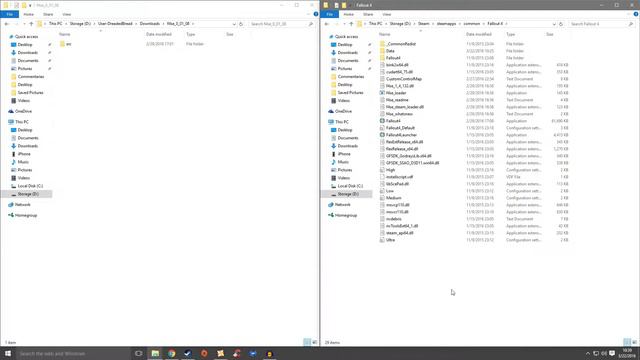The width and height of the screenshot is (640, 360).
Task: Open address bar history dropdown in left window
Action: (x=234, y=24)
